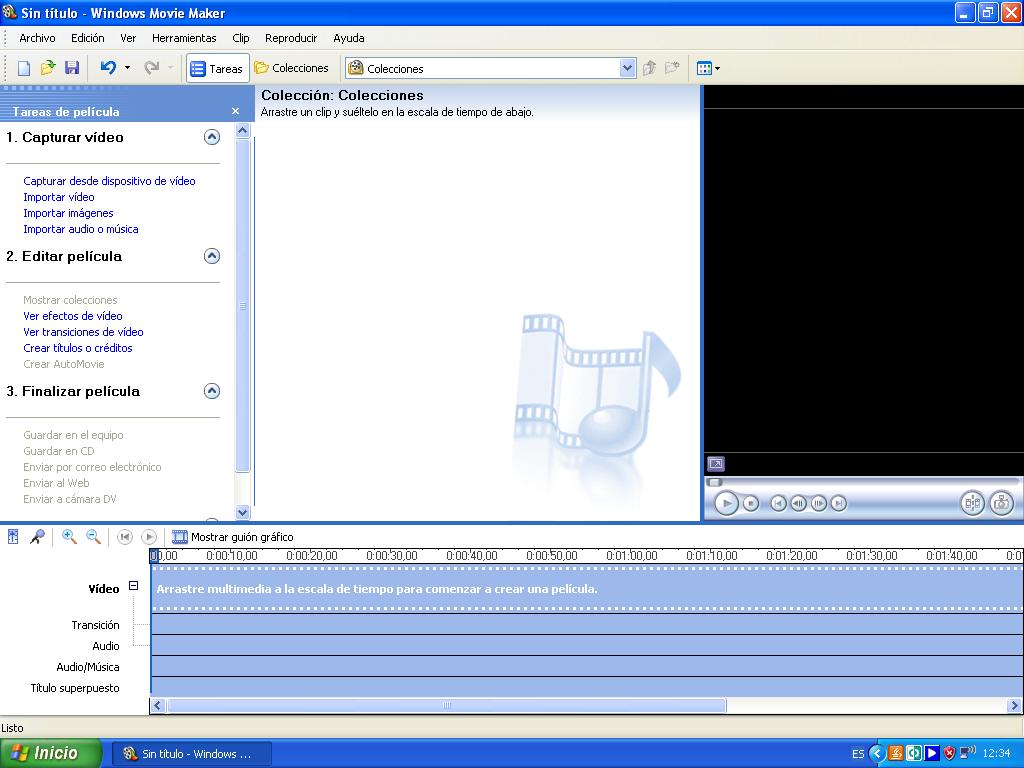Click the Save Project floppy icon
This screenshot has width=1024, height=768.
[x=72, y=68]
